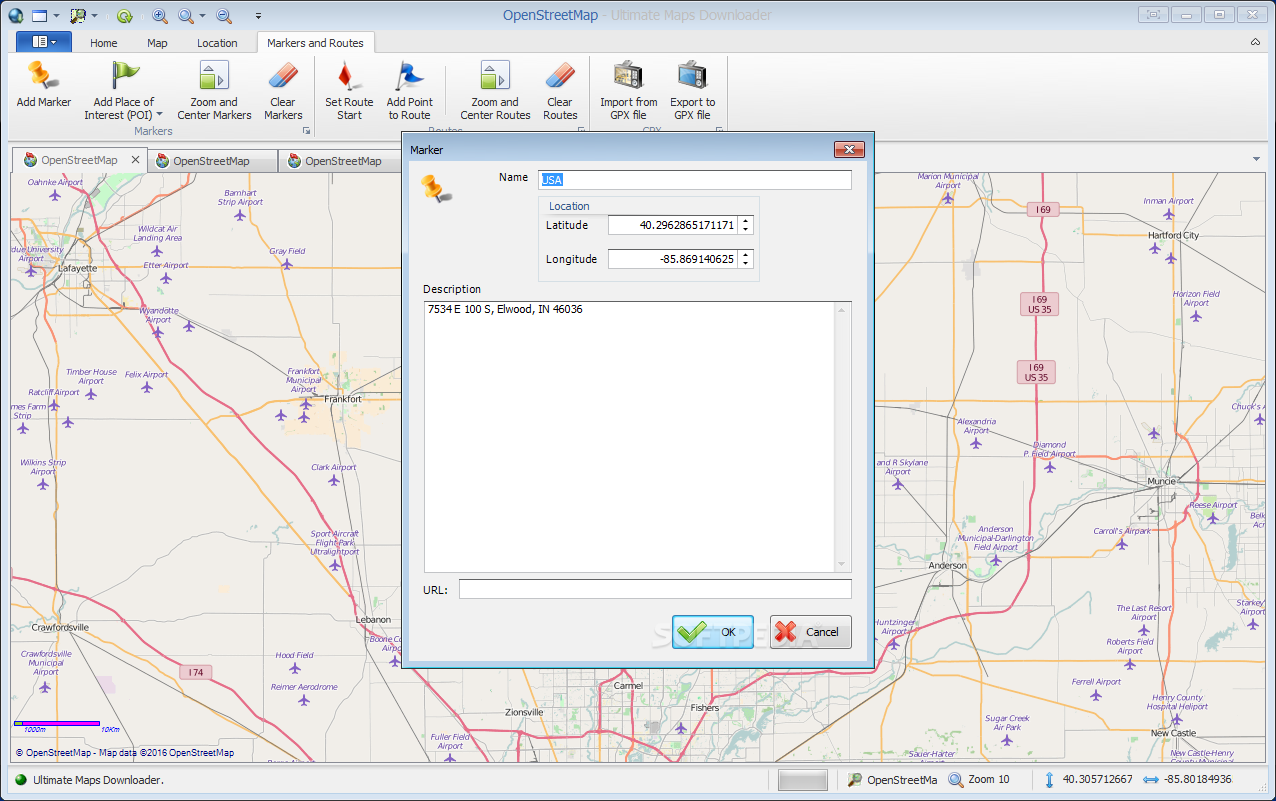The image size is (1276, 801).
Task: Click the OpenStreetMap status bar icon
Action: click(x=855, y=780)
